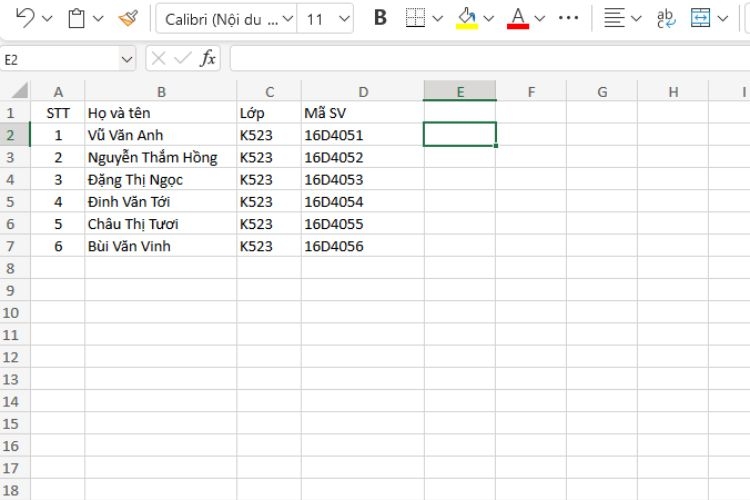Select row 2 header

[x=15, y=135]
